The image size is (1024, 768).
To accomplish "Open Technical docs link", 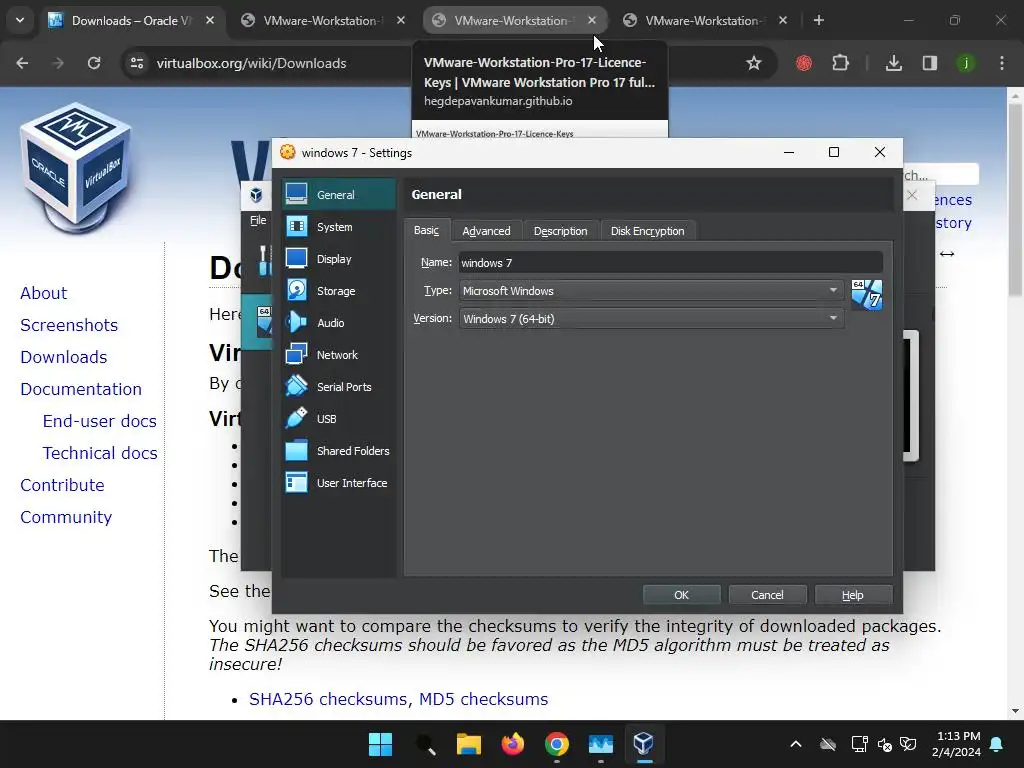I will [100, 453].
